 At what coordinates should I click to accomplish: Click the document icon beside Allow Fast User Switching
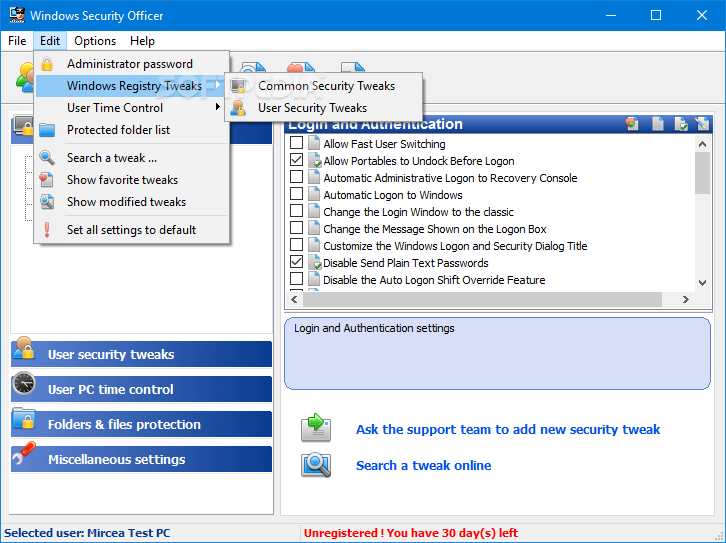[x=314, y=144]
